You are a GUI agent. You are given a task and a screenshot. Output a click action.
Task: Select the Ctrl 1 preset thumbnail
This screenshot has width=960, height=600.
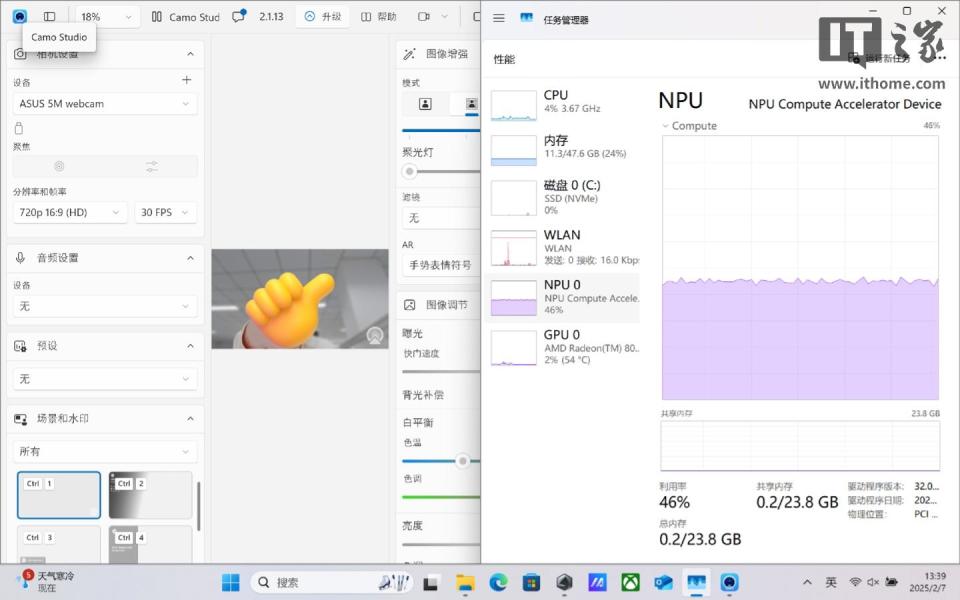tap(58, 494)
